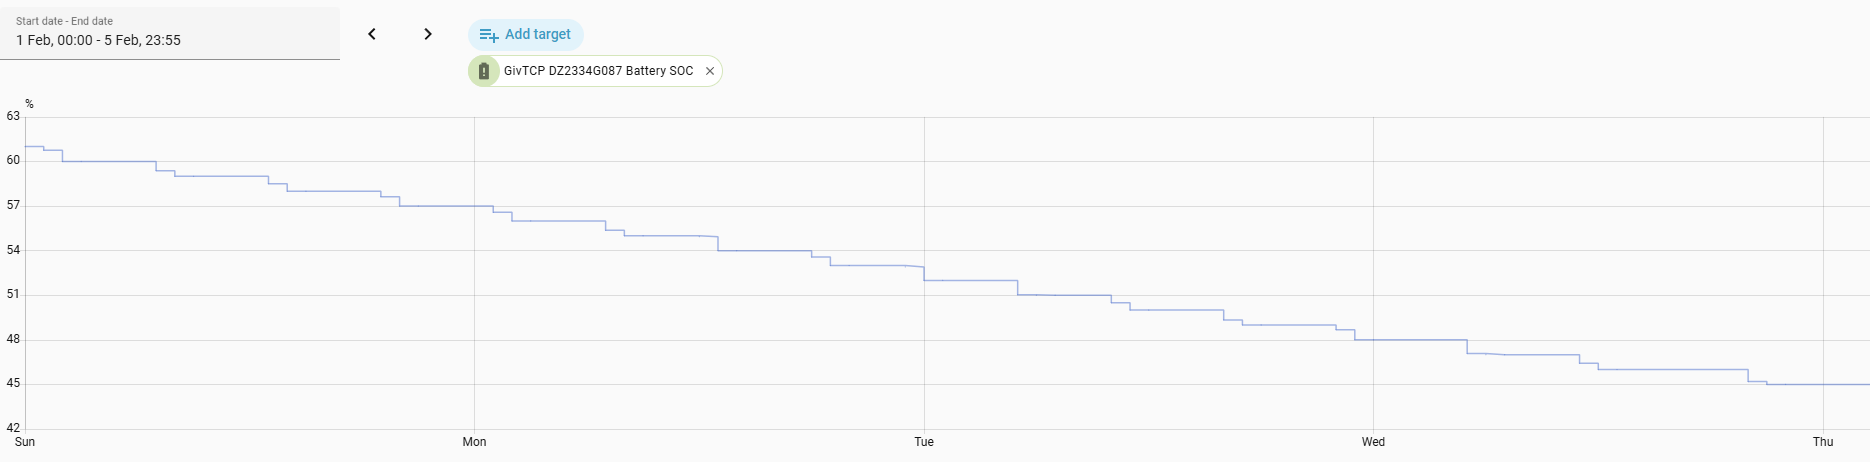Advance to the next date range
This screenshot has width=1870, height=462.
point(428,34)
